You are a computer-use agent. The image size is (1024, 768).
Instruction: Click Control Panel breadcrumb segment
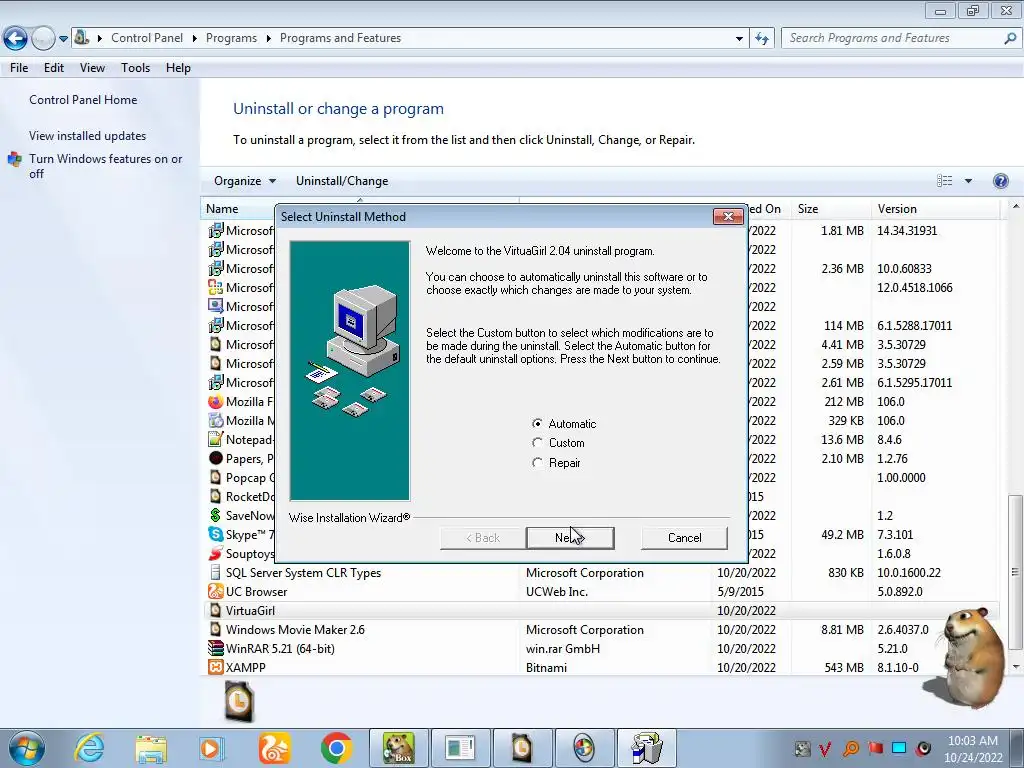pyautogui.click(x=147, y=38)
